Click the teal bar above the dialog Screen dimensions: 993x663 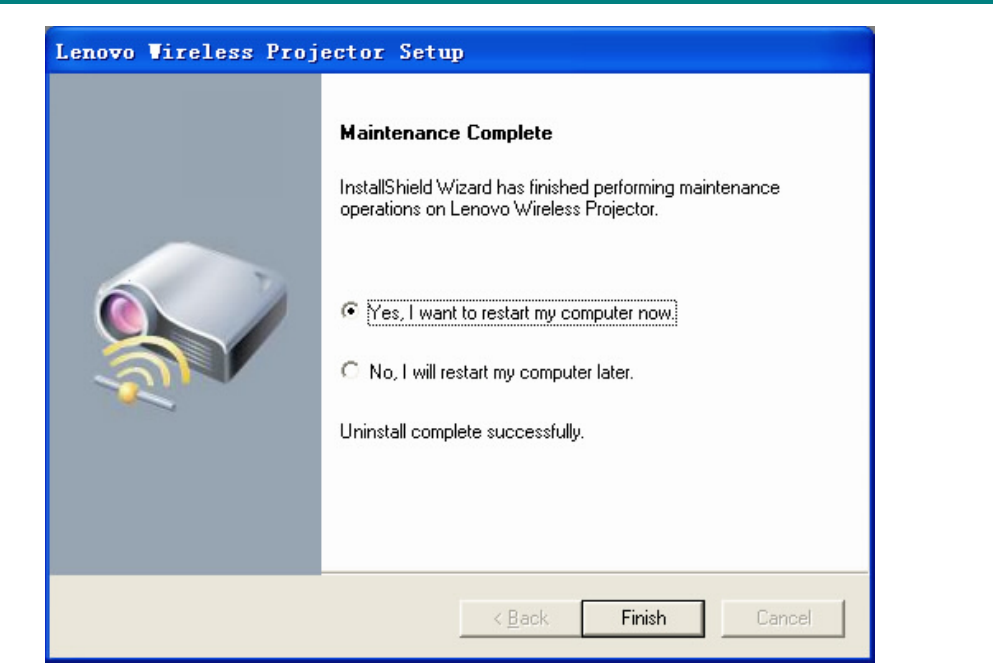coord(496,2)
